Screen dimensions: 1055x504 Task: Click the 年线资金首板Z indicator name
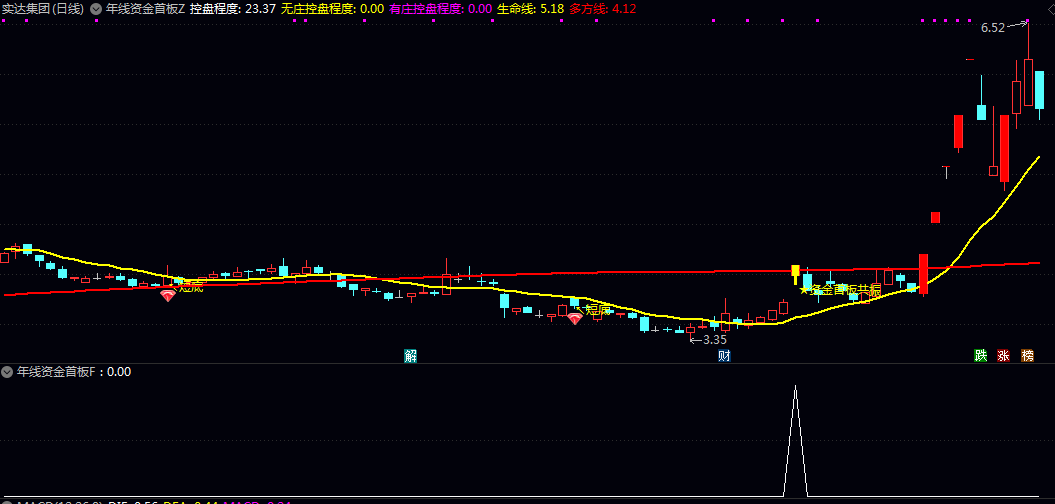(x=145, y=9)
